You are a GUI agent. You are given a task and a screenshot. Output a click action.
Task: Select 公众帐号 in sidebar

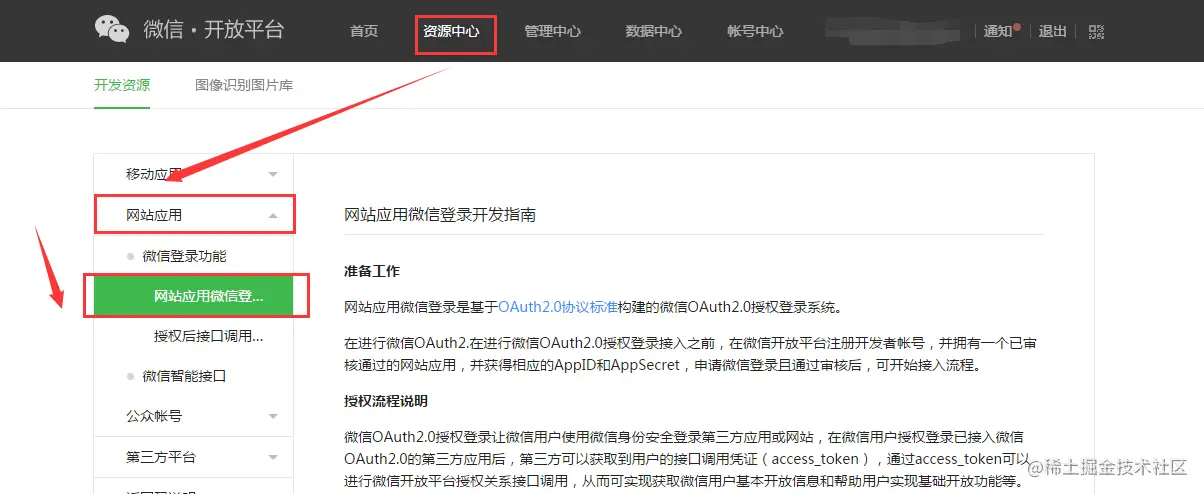pyautogui.click(x=154, y=416)
